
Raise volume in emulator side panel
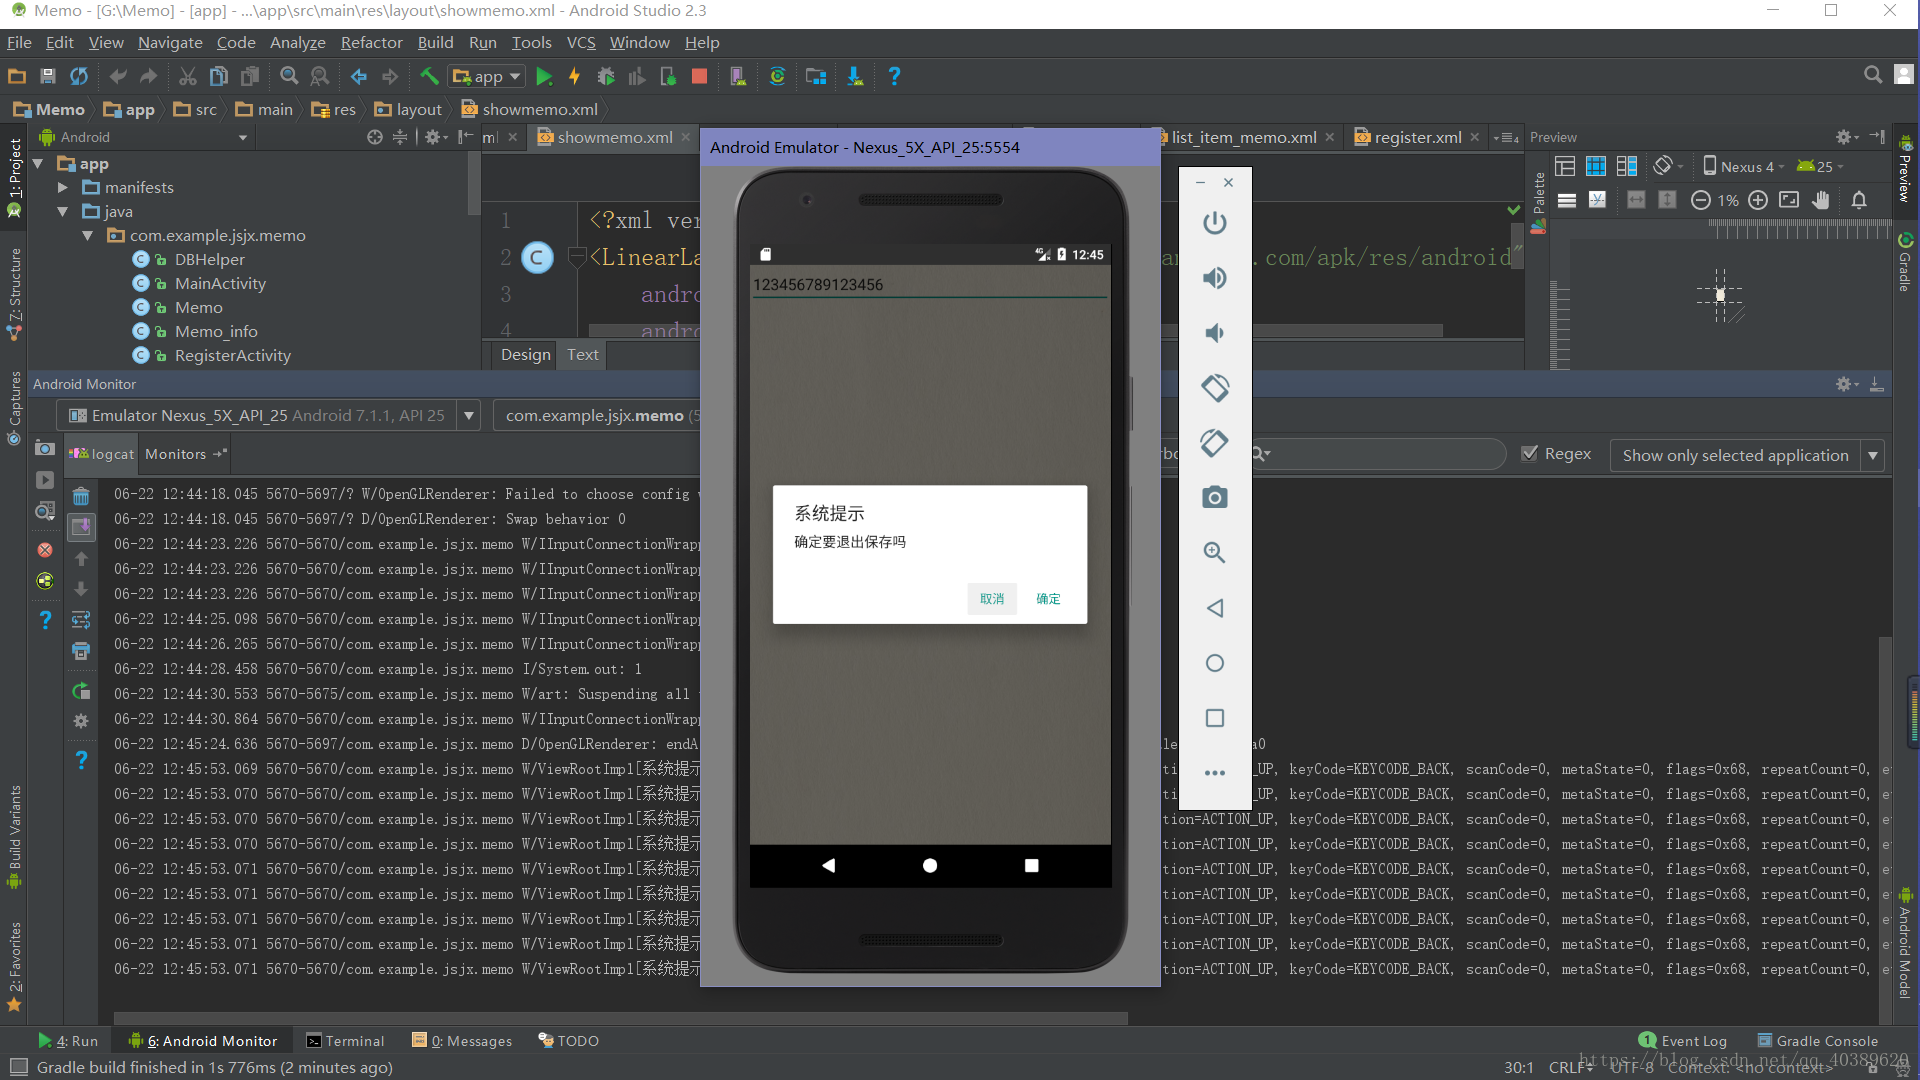(x=1215, y=278)
